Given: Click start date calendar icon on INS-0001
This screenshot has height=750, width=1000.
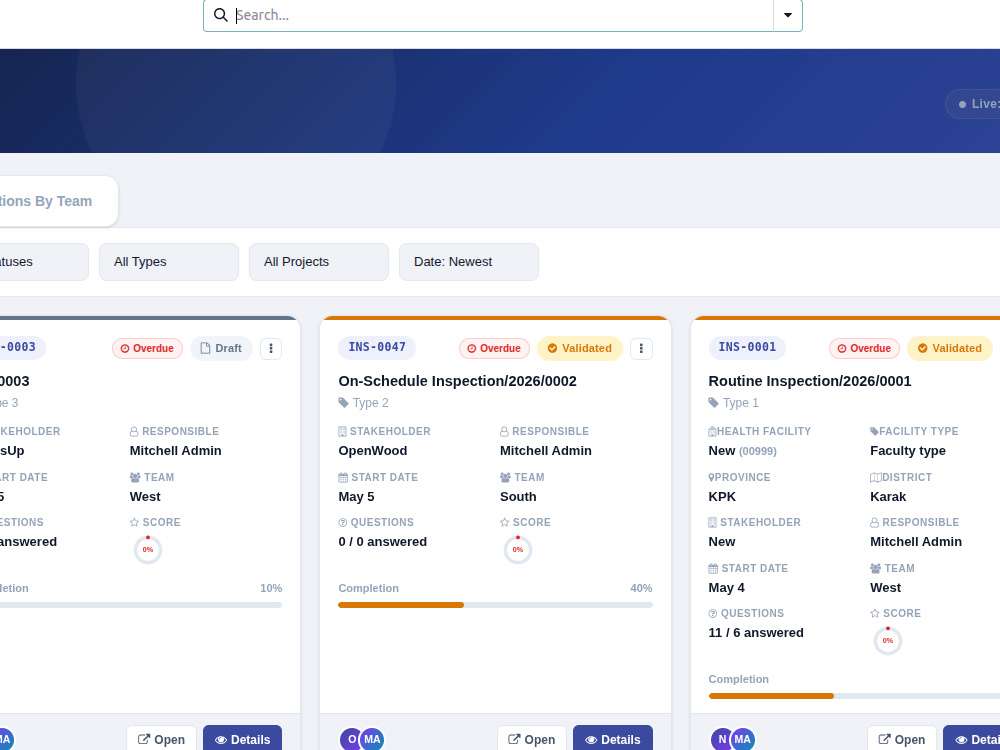Looking at the screenshot, I should point(713,569).
